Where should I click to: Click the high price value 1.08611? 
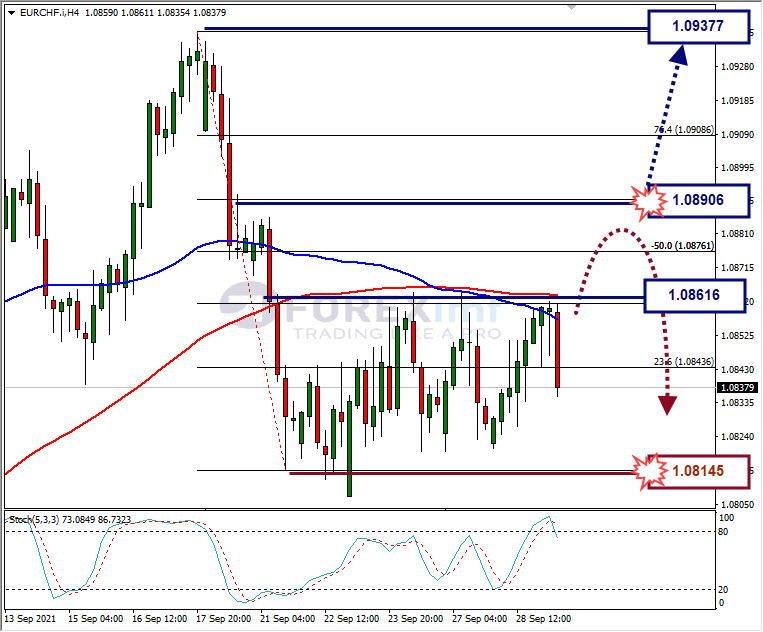point(137,13)
